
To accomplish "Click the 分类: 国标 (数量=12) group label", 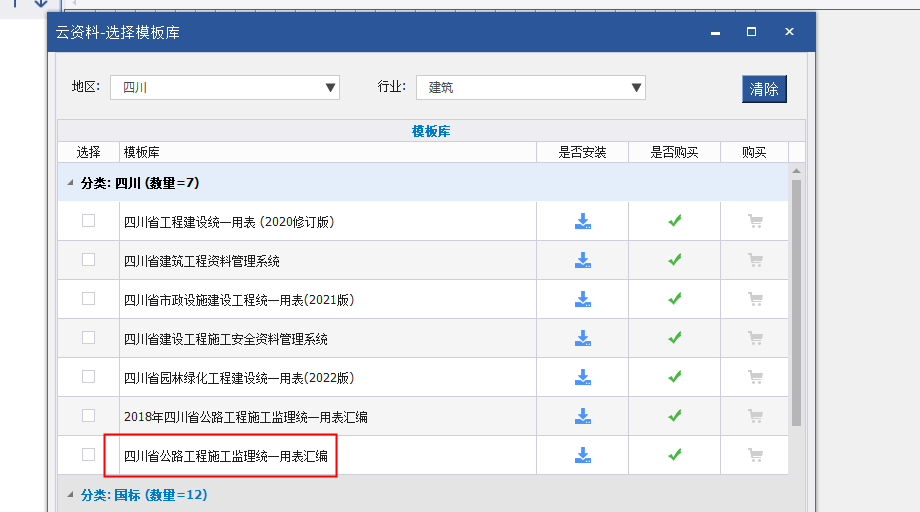I will coord(144,495).
